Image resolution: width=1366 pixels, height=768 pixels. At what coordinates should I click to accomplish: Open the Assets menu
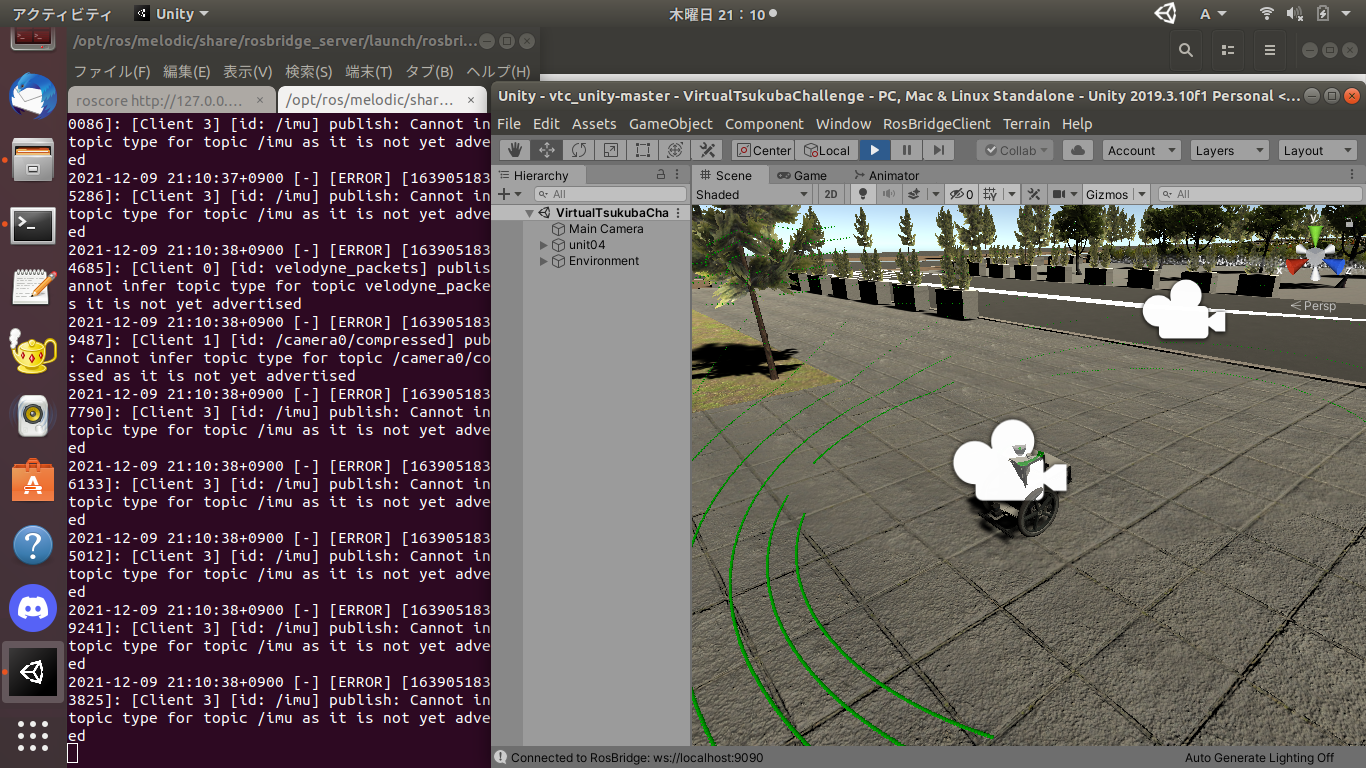coord(594,124)
